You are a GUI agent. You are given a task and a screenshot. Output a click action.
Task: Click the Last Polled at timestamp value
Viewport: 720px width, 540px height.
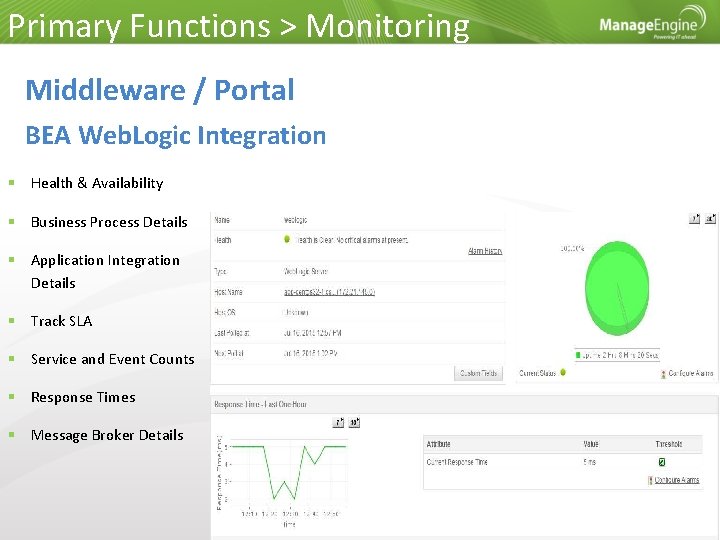click(x=312, y=333)
